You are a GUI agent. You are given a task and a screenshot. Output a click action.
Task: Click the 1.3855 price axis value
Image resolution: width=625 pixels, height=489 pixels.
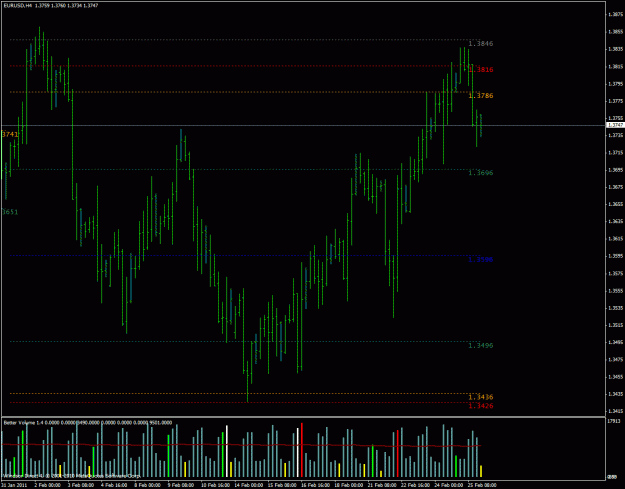616,31
